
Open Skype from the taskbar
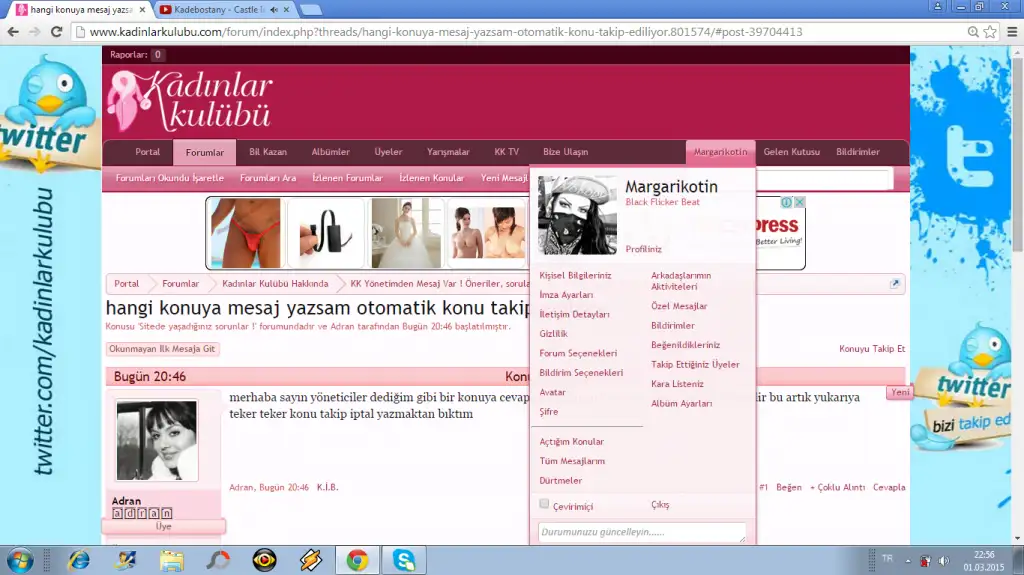tap(404, 561)
